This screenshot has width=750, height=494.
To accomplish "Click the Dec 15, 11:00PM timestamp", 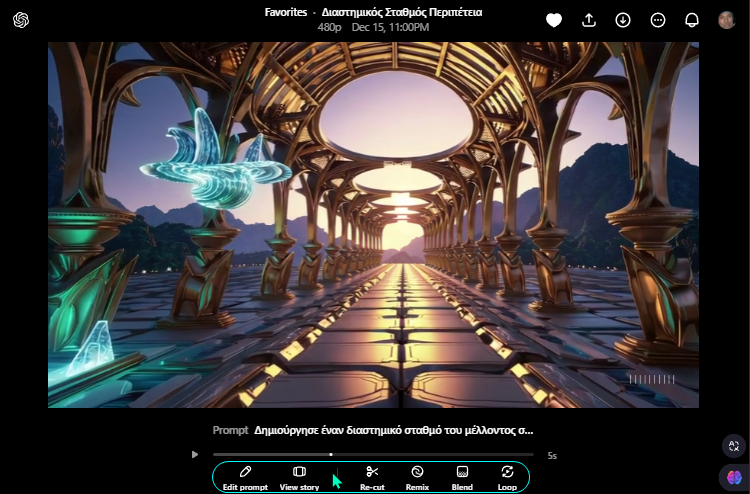I will [390, 27].
